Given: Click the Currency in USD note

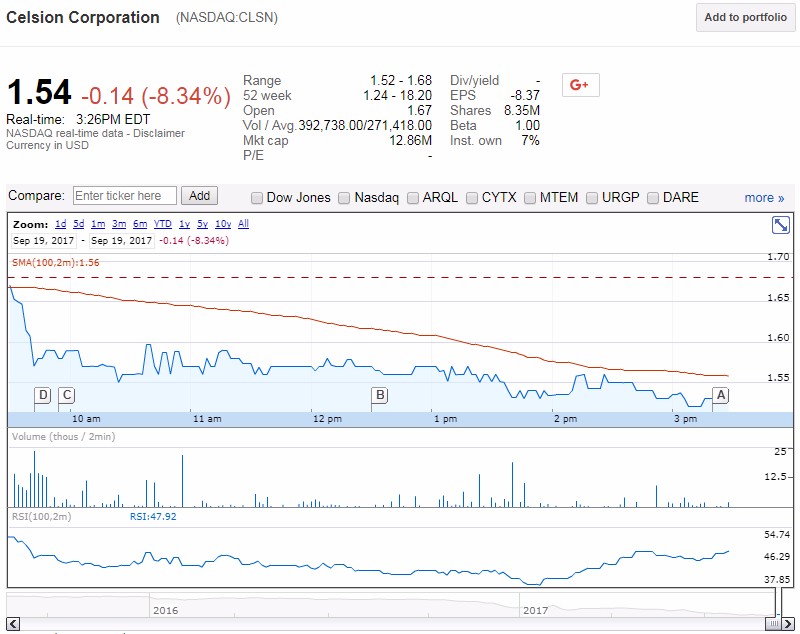Looking at the screenshot, I should tap(47, 145).
